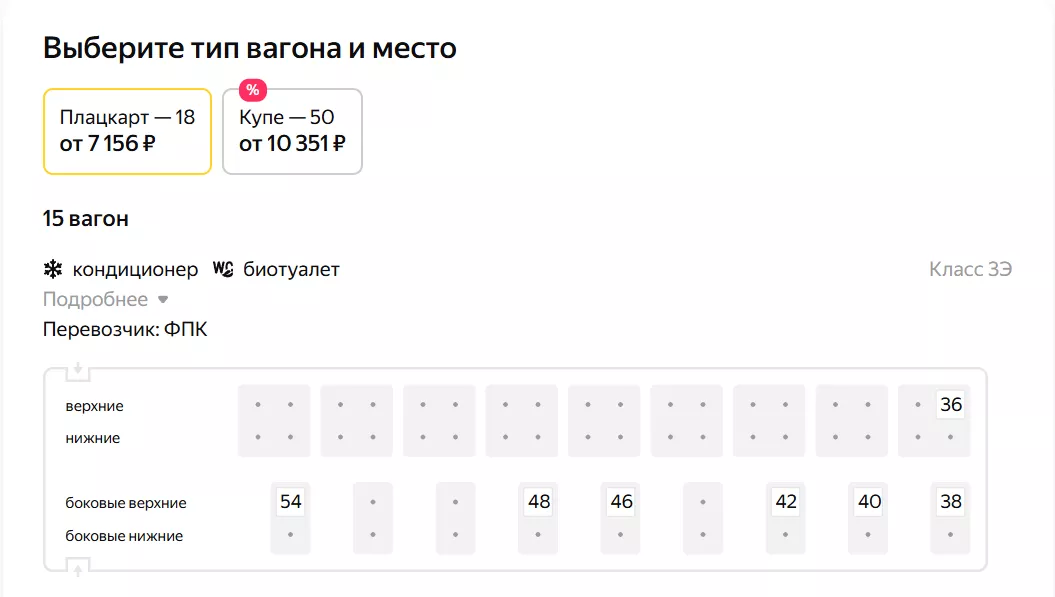Select side upper seat 48
Image resolution: width=1055 pixels, height=597 pixels.
pyautogui.click(x=538, y=501)
